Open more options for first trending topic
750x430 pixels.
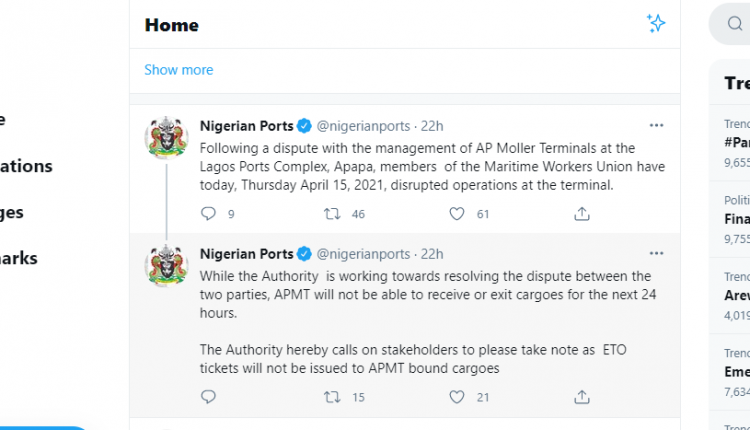[x=746, y=124]
